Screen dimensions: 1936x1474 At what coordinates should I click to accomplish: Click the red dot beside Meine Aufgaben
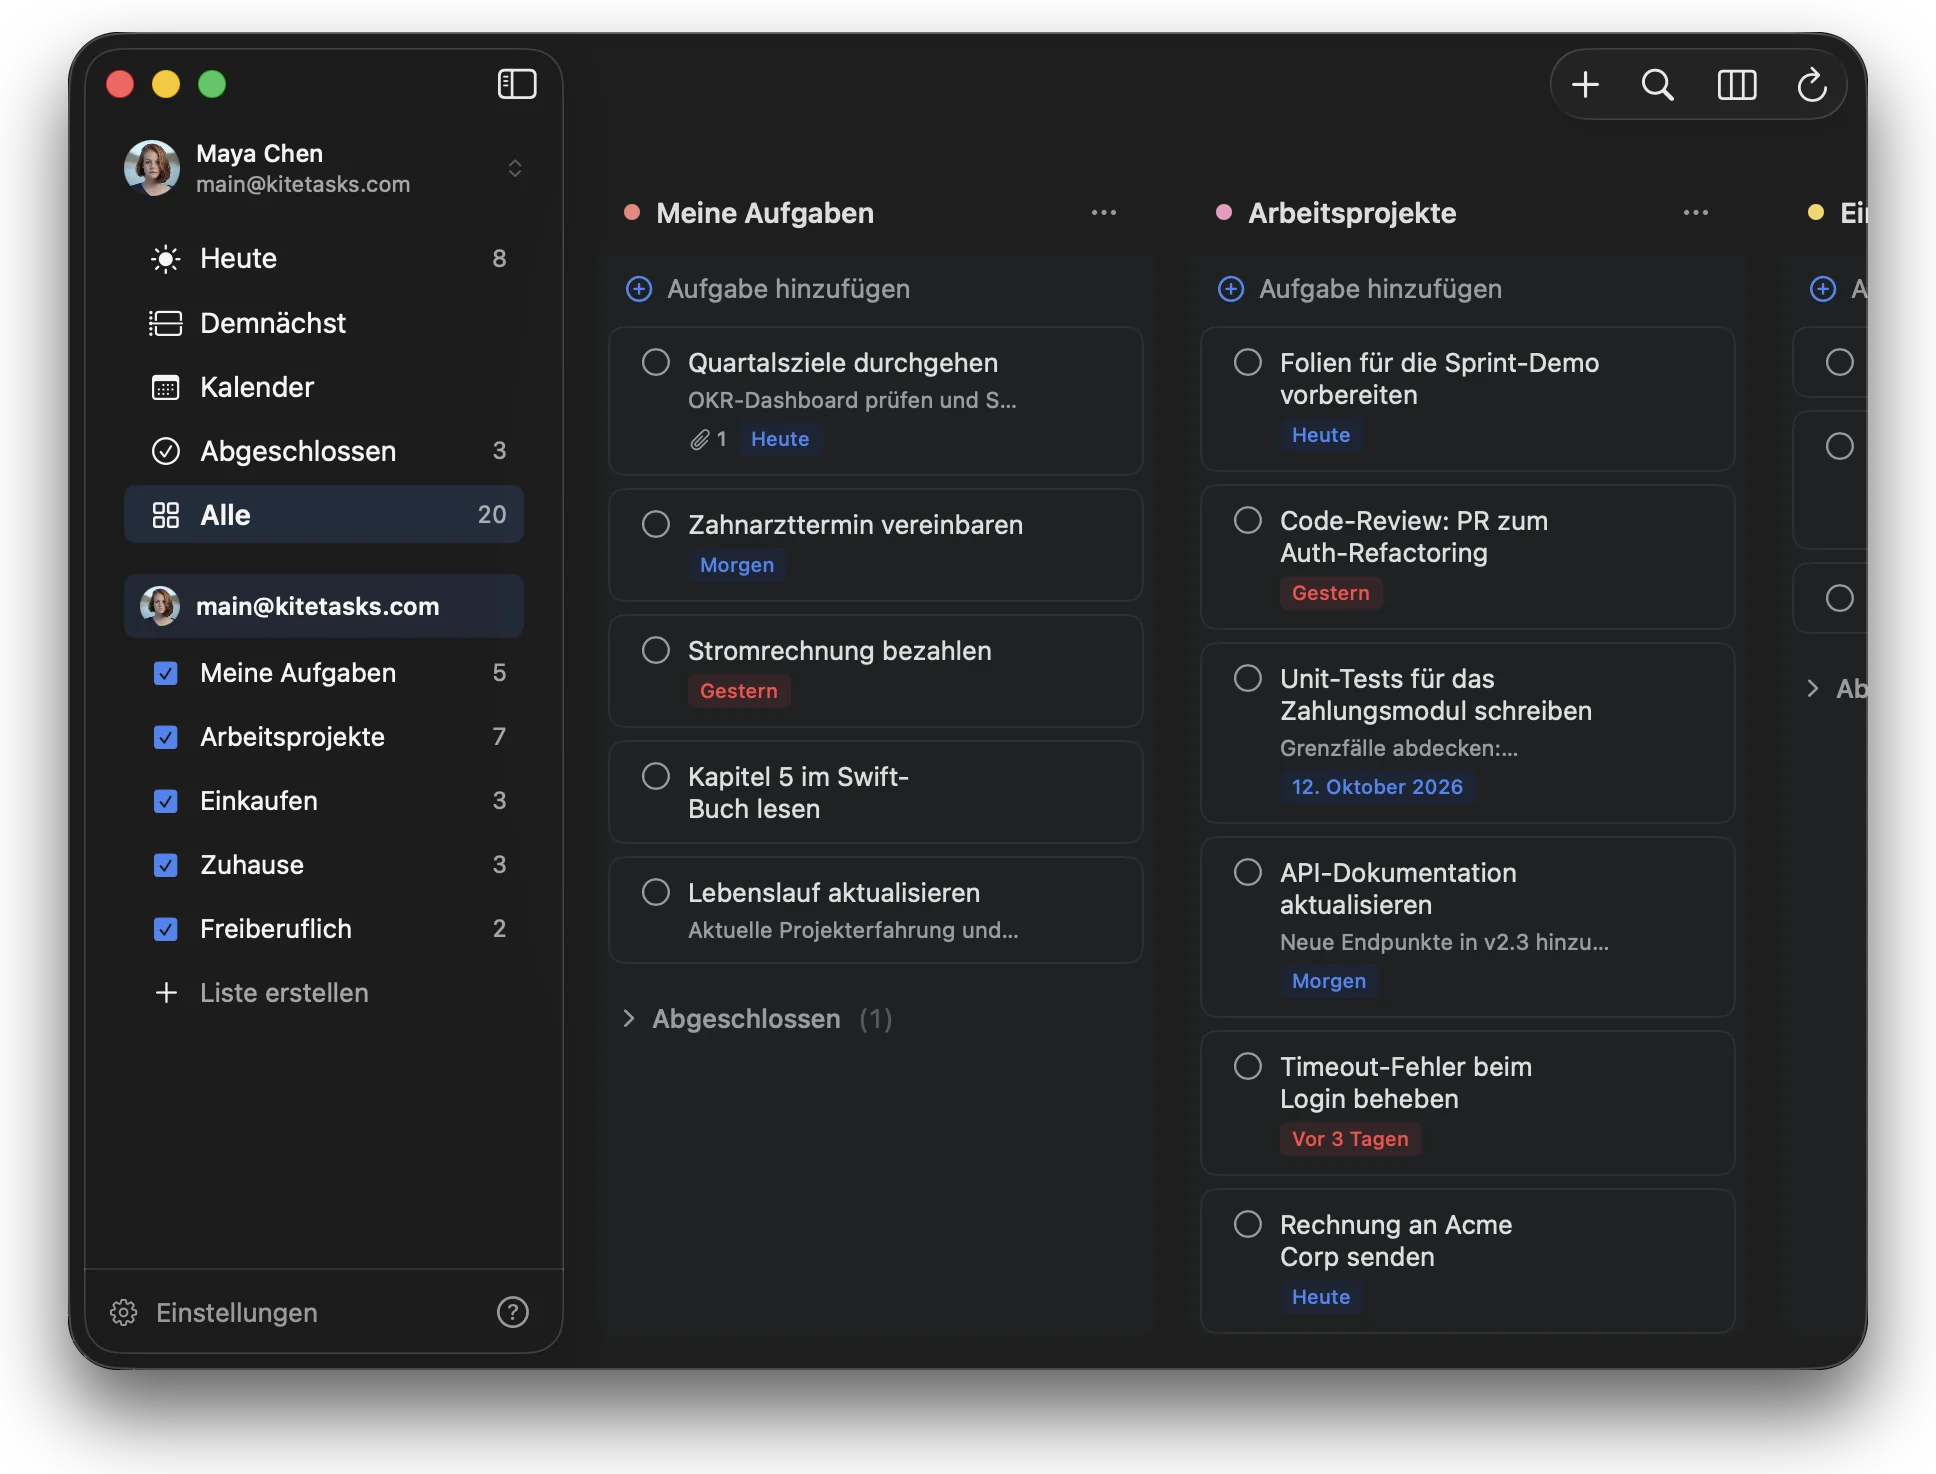[x=632, y=212]
